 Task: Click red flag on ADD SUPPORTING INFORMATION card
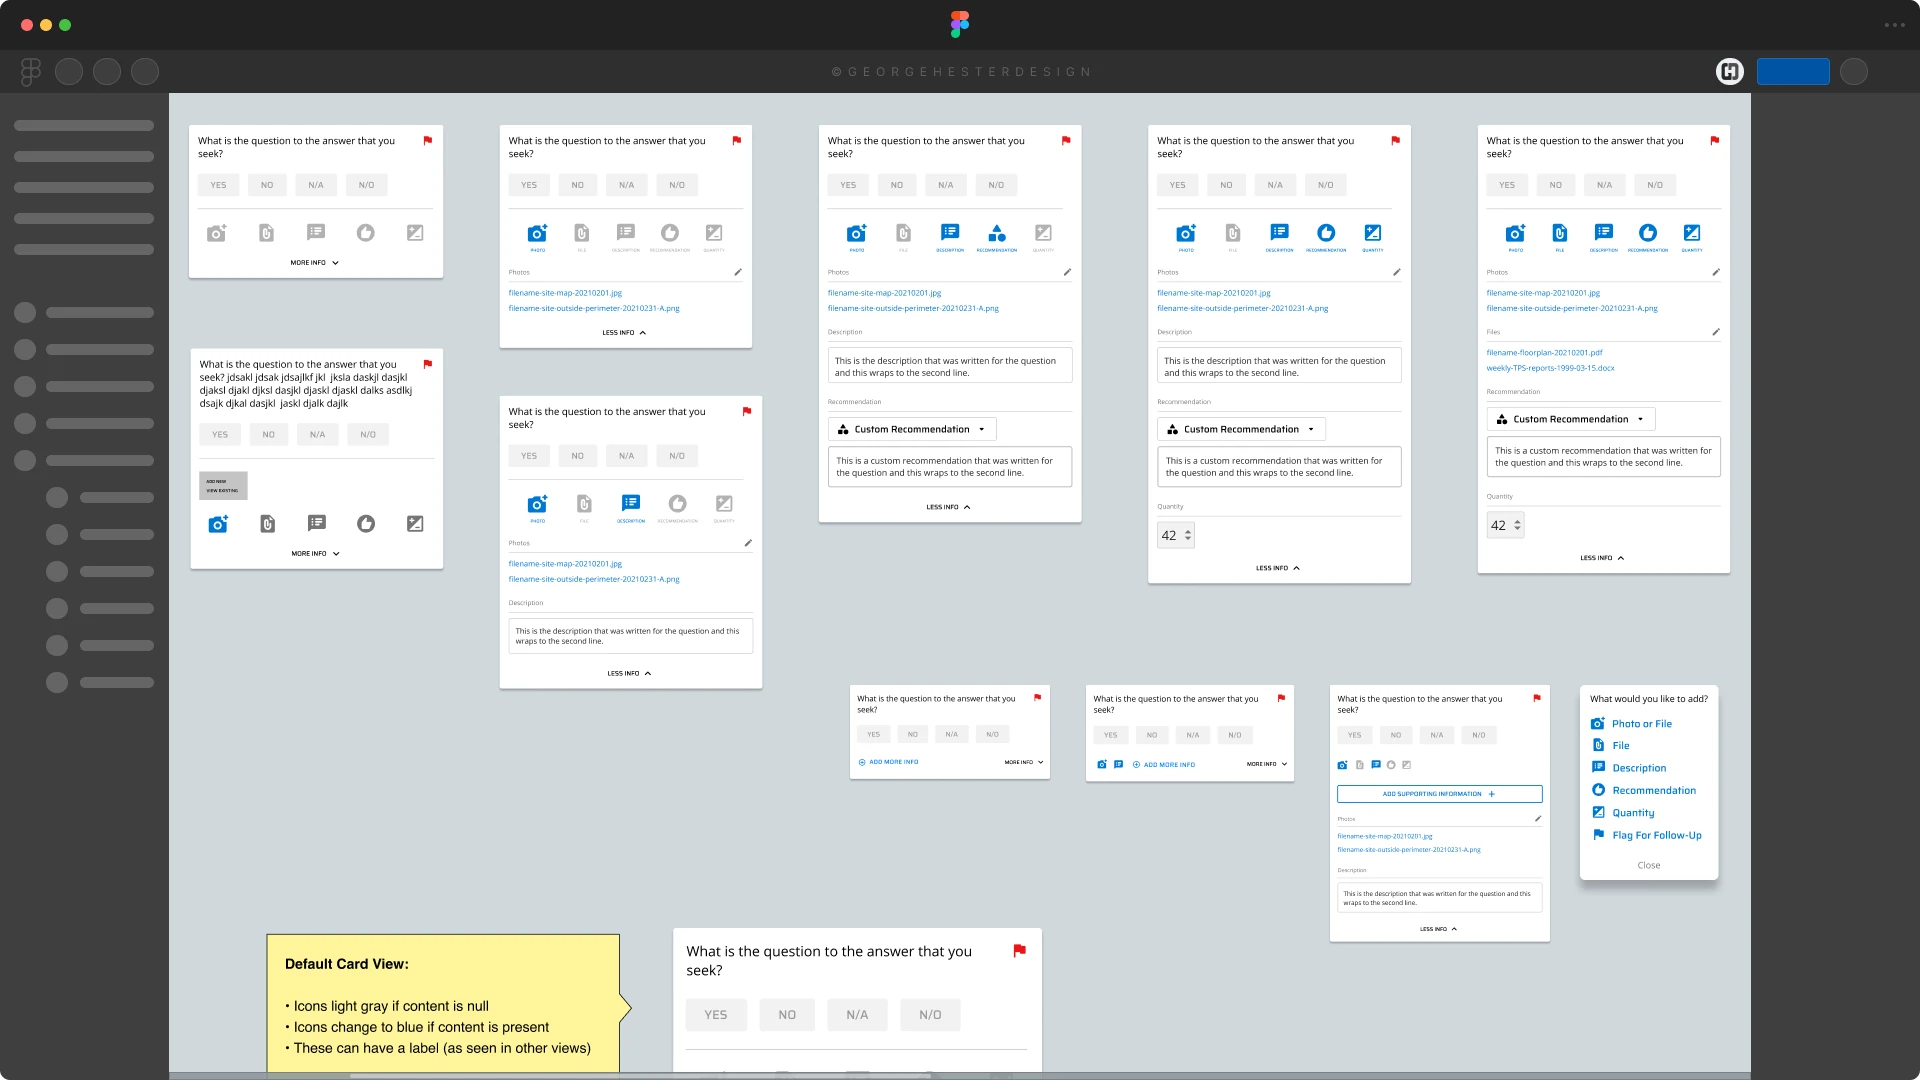coord(1537,698)
